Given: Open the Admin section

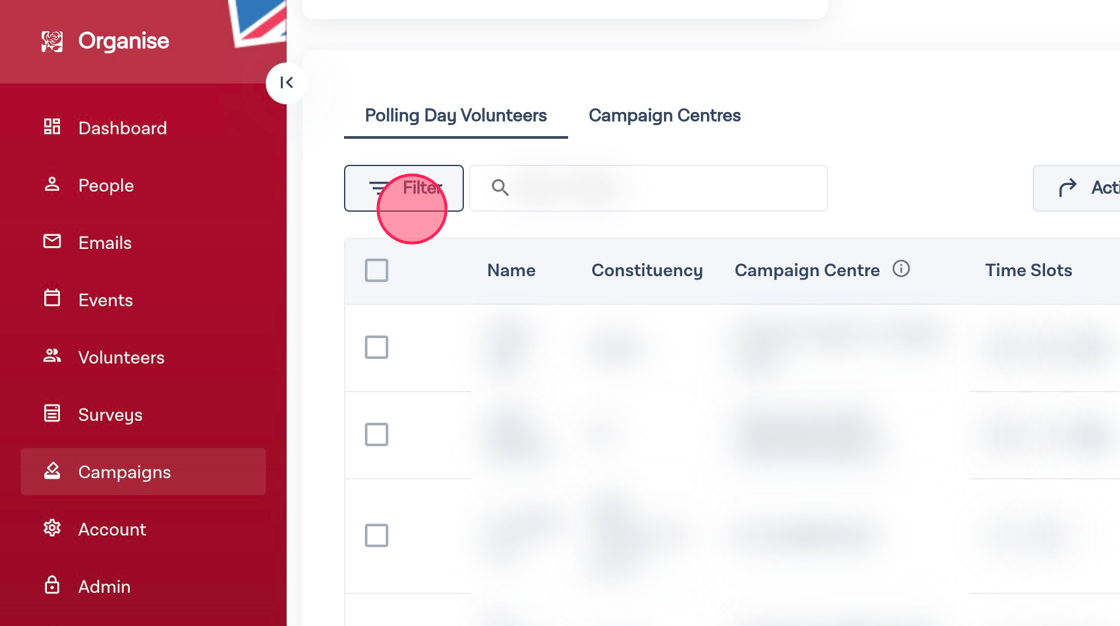Looking at the screenshot, I should [x=104, y=587].
